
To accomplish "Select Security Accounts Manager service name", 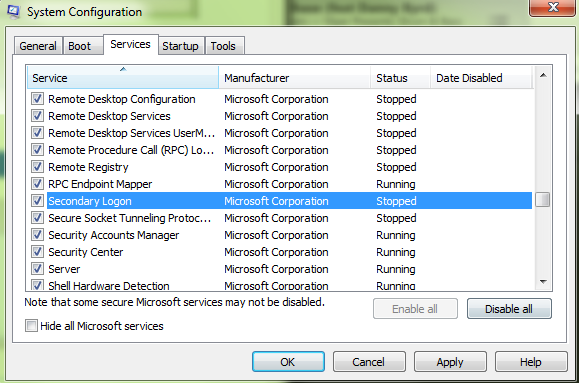I will coord(114,235).
